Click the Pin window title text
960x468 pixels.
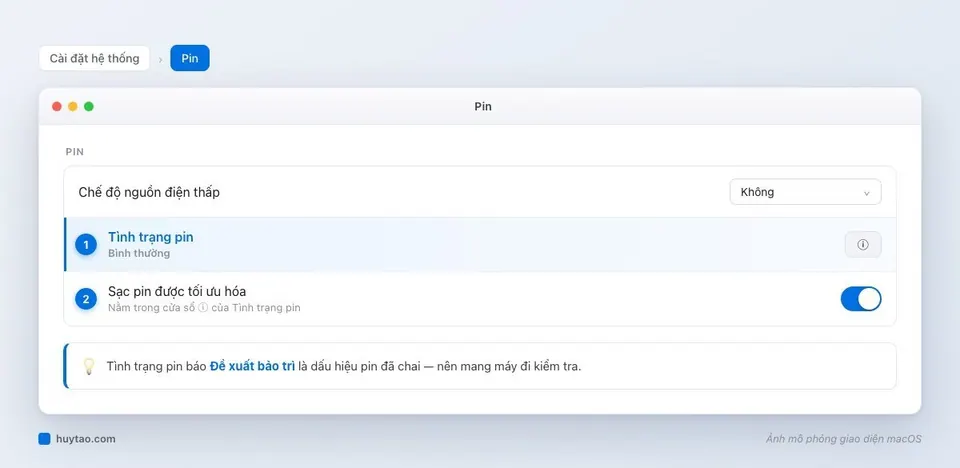[x=483, y=107]
